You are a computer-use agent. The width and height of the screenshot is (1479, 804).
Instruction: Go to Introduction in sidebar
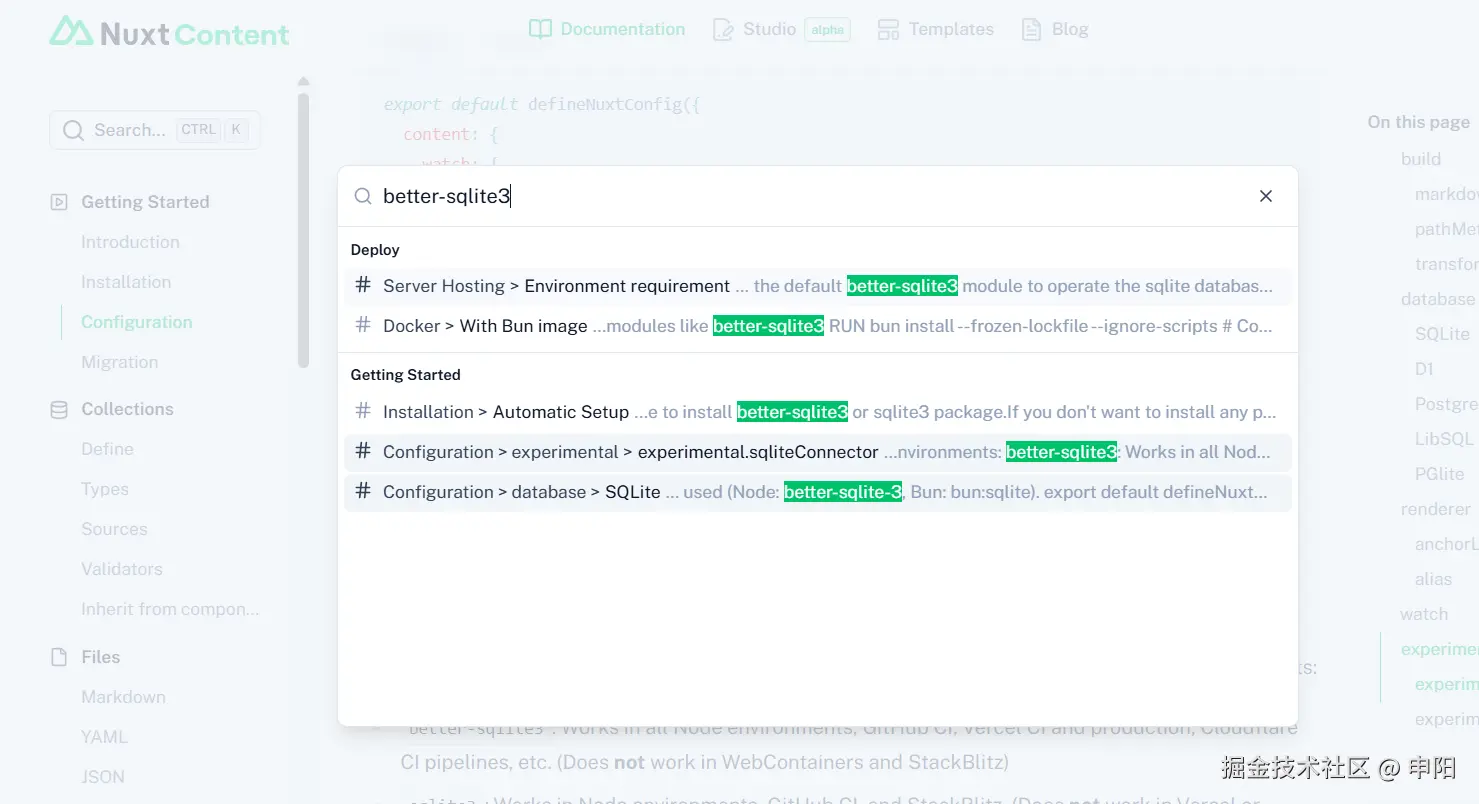tap(130, 242)
